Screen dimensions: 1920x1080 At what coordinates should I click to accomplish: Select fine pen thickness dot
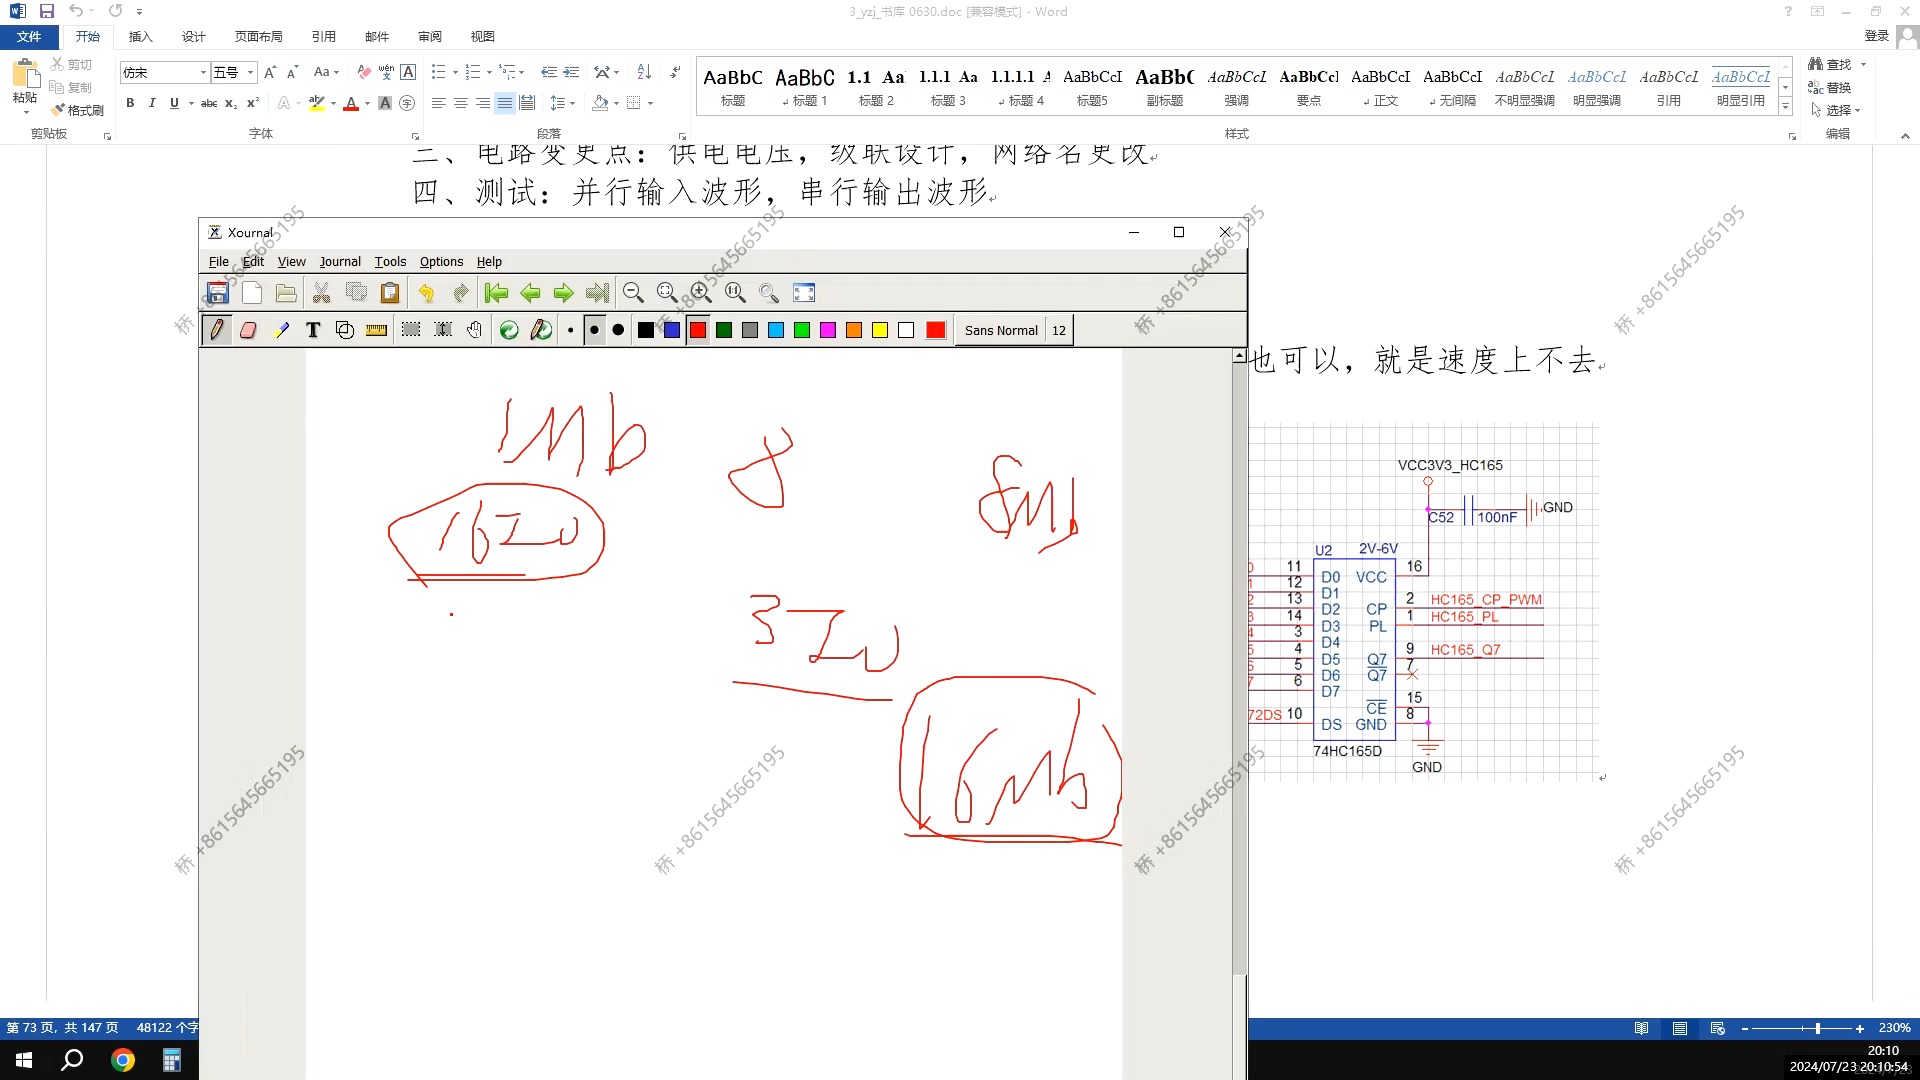click(x=571, y=330)
